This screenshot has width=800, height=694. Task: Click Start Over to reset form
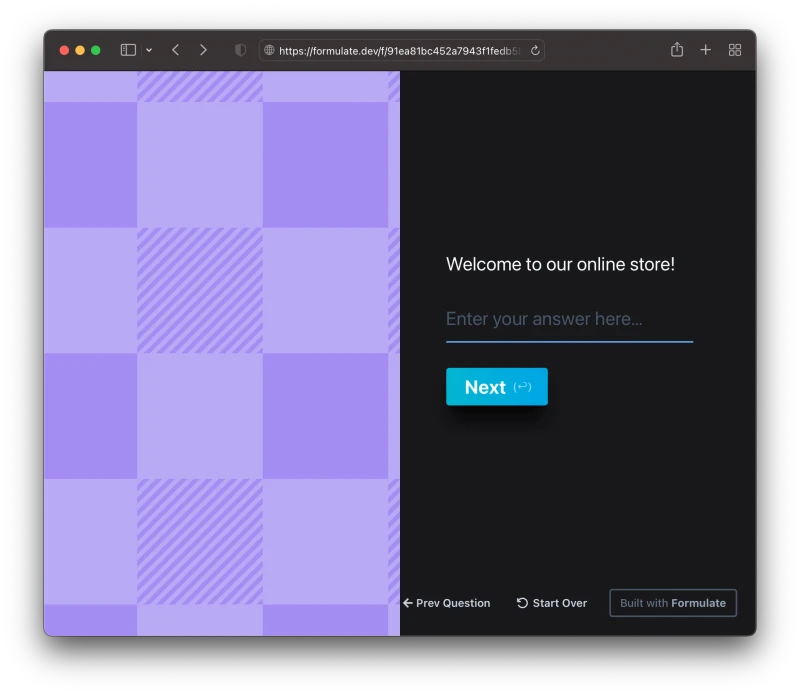click(x=552, y=603)
